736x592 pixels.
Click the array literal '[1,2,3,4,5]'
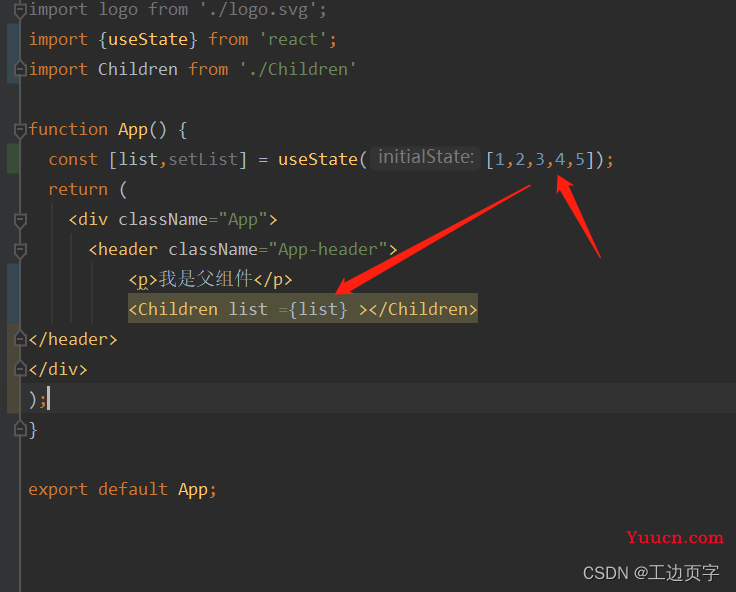point(540,160)
